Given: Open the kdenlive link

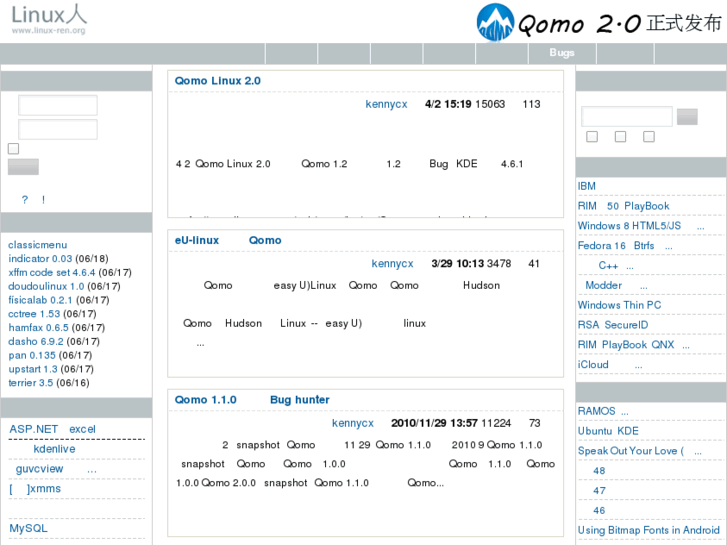Looking at the screenshot, I should pos(54,449).
